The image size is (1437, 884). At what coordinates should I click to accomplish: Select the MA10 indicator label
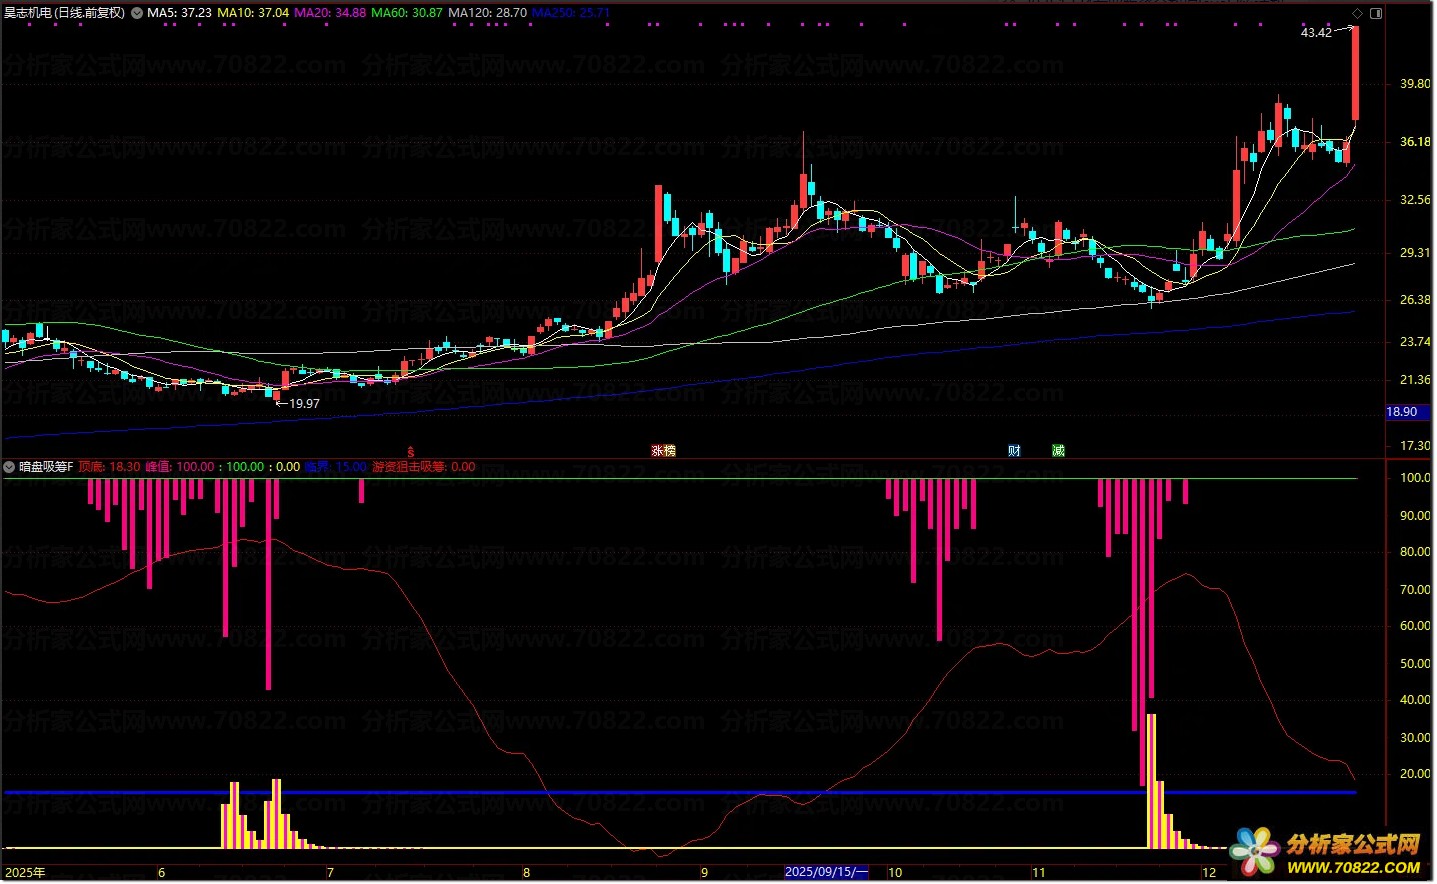253,13
